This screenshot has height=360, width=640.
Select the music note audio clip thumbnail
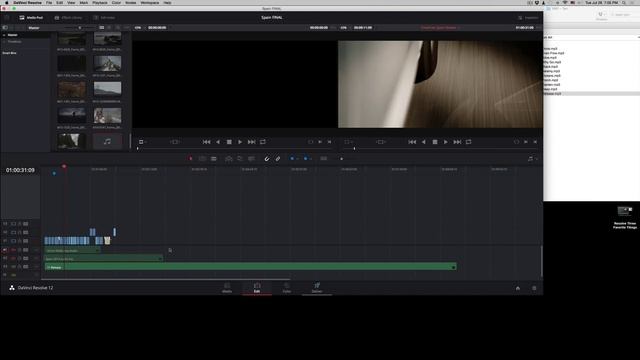tap(107, 142)
